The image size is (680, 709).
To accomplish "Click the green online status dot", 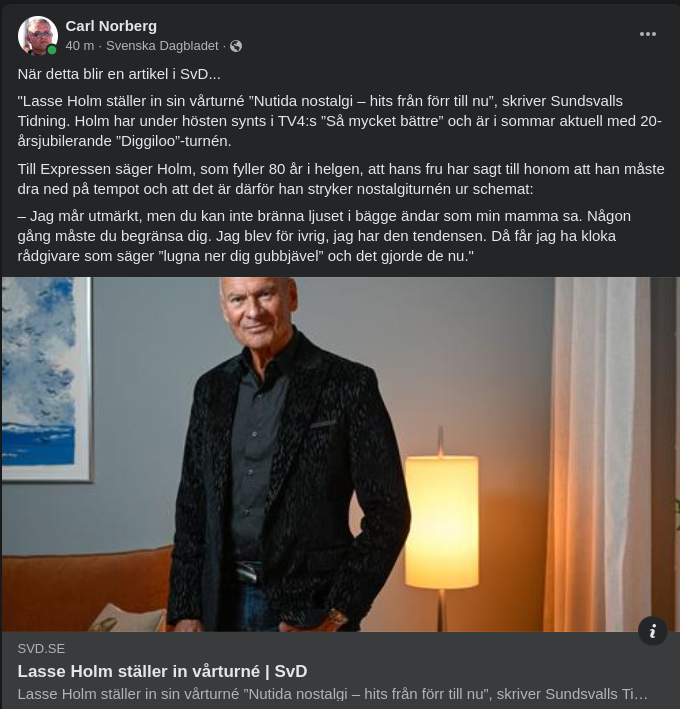I will (x=52, y=50).
